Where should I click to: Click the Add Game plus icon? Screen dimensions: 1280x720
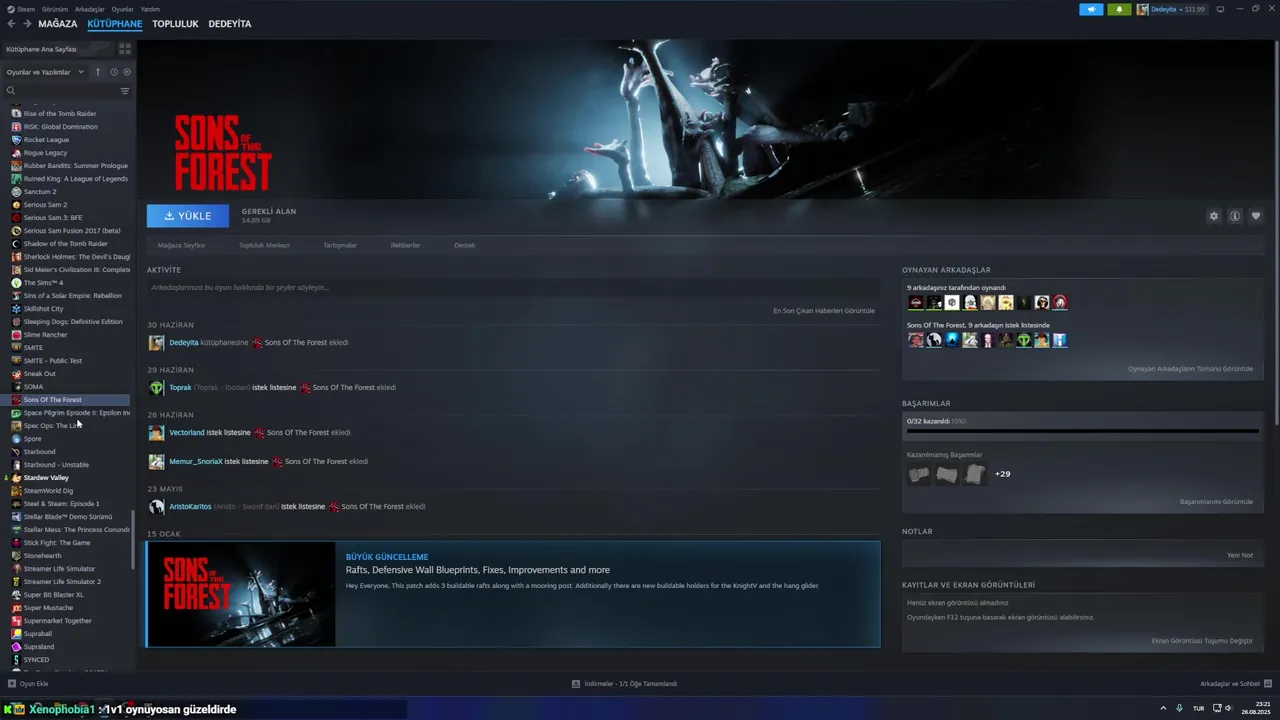(12, 684)
